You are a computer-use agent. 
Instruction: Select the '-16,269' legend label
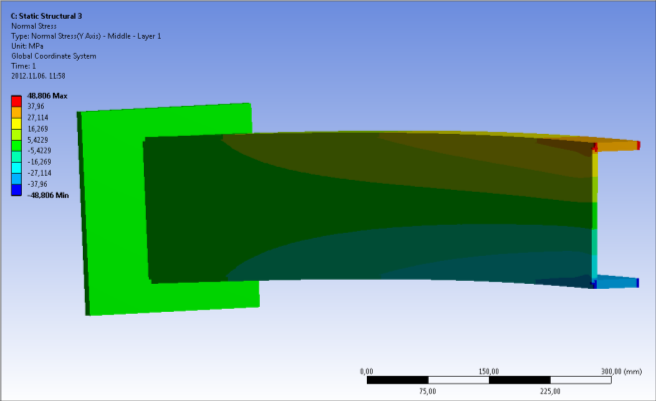click(x=39, y=162)
